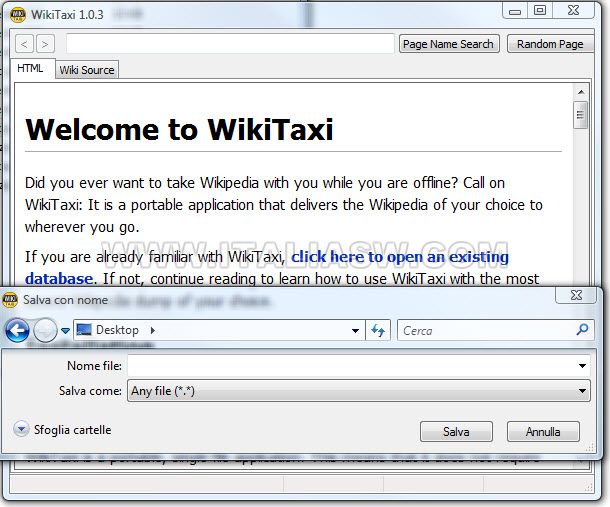Click the WikiTaxi forward navigation arrow
The height and width of the screenshot is (507, 610).
click(45, 44)
